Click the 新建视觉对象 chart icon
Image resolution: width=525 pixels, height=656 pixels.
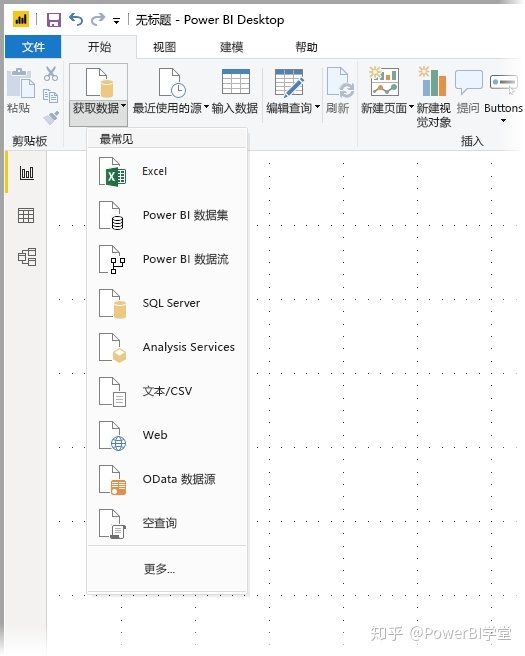(x=433, y=81)
